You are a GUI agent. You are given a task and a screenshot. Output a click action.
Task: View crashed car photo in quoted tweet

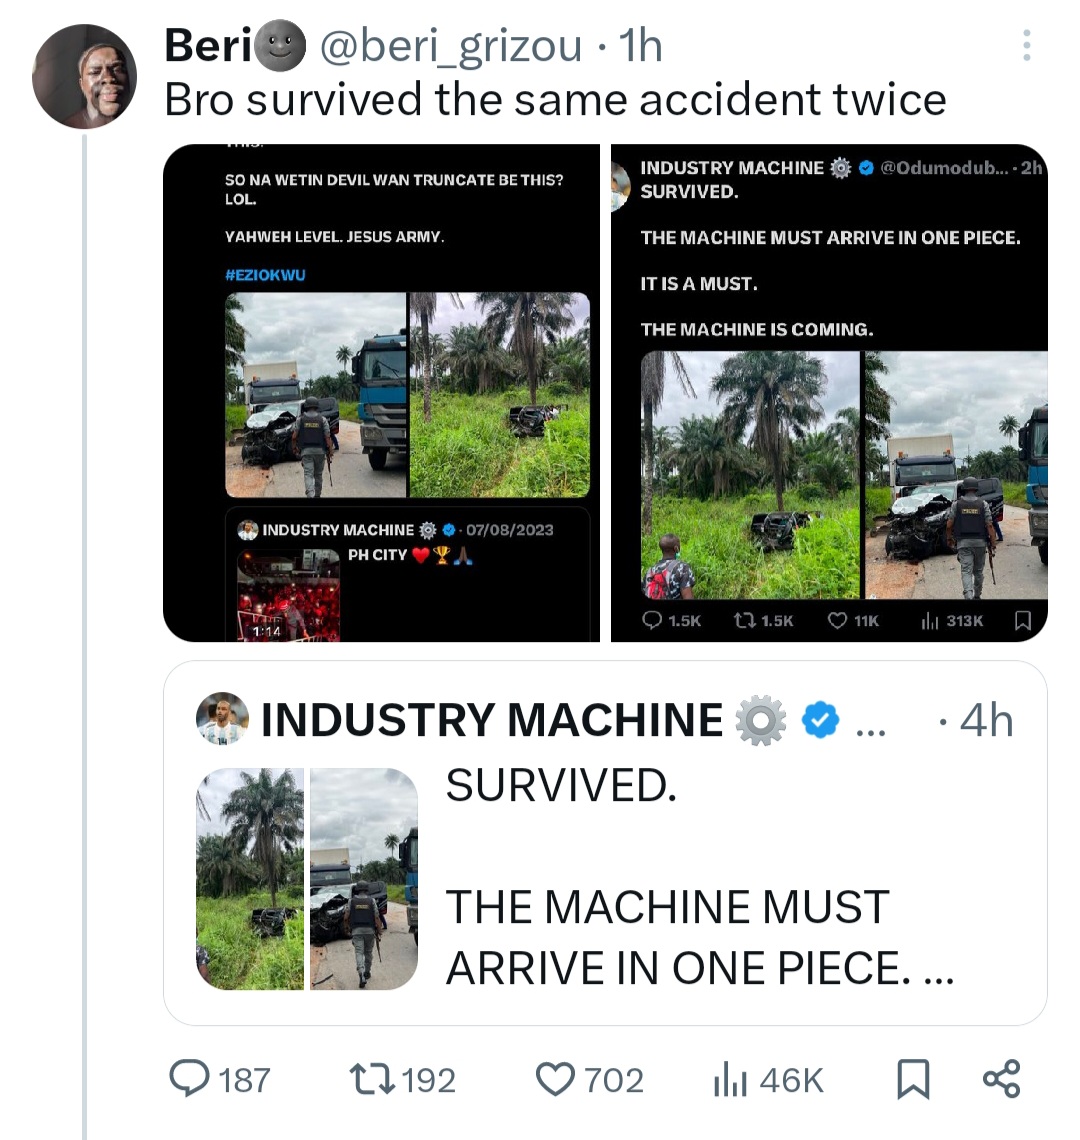point(364,879)
